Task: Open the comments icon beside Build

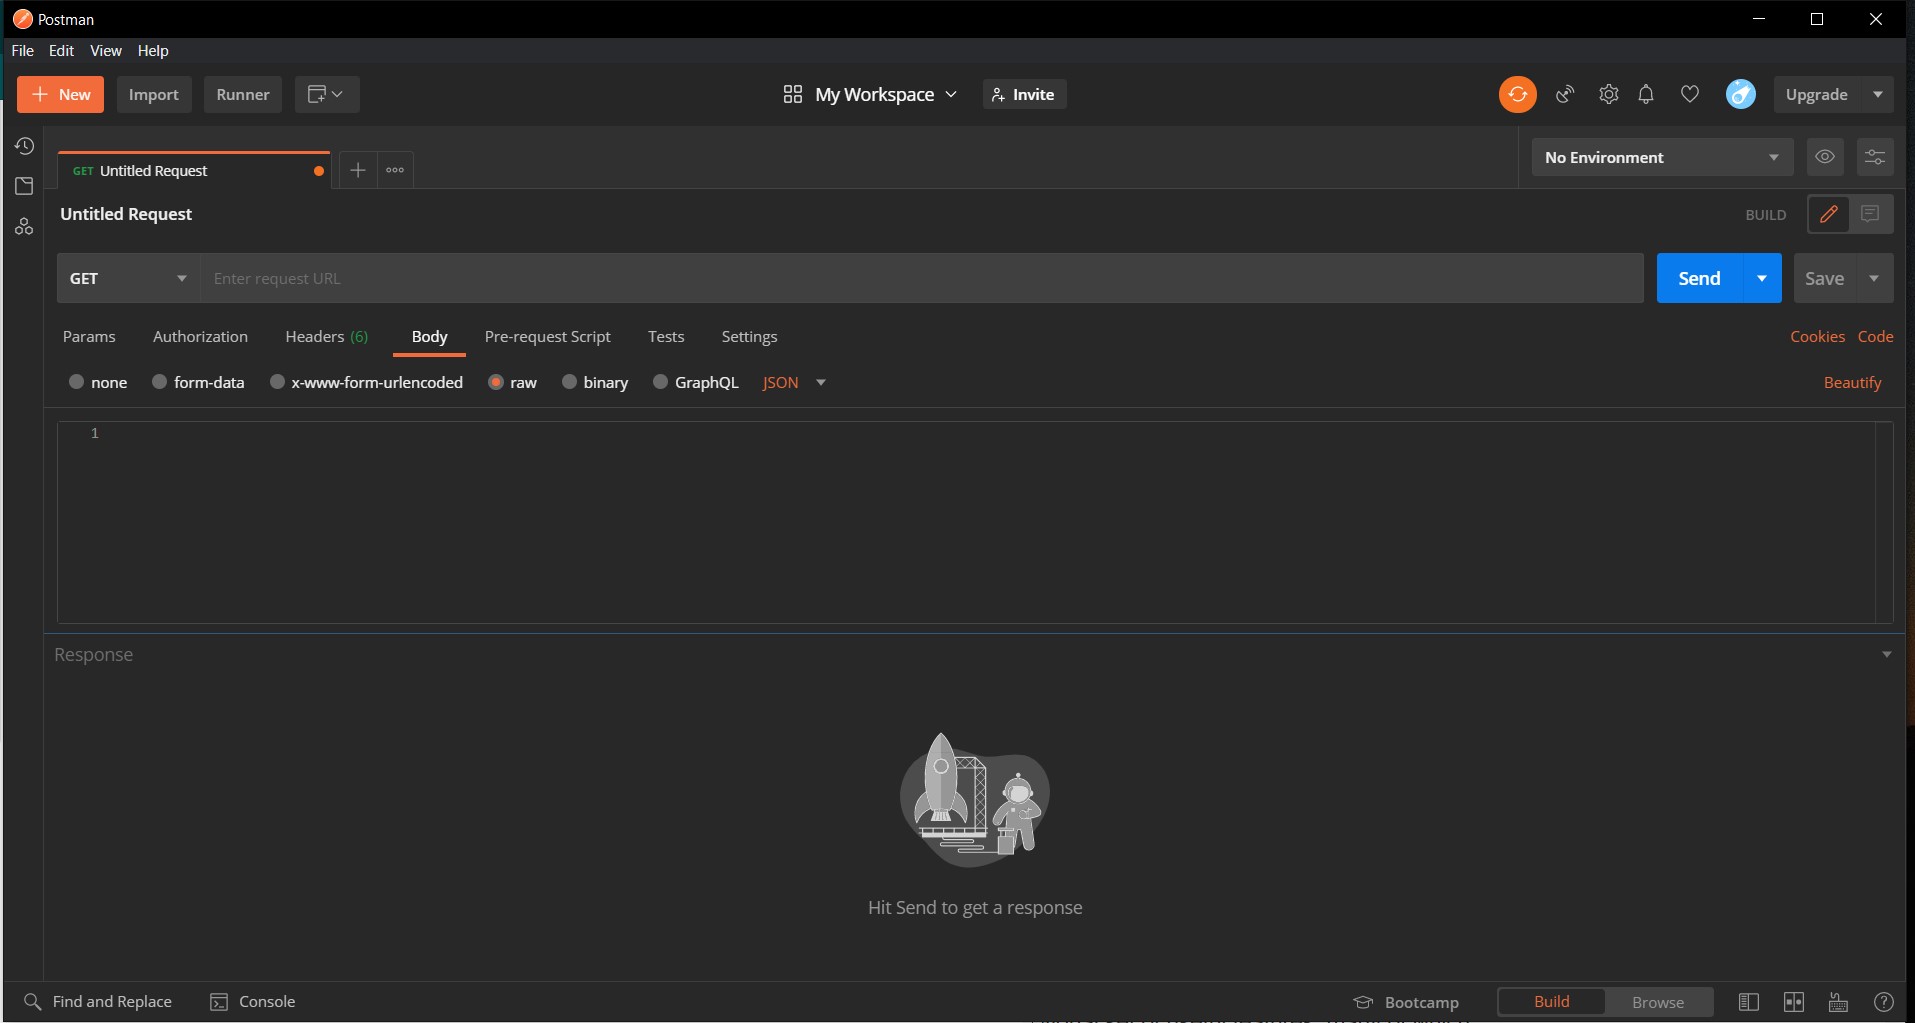Action: (x=1870, y=214)
